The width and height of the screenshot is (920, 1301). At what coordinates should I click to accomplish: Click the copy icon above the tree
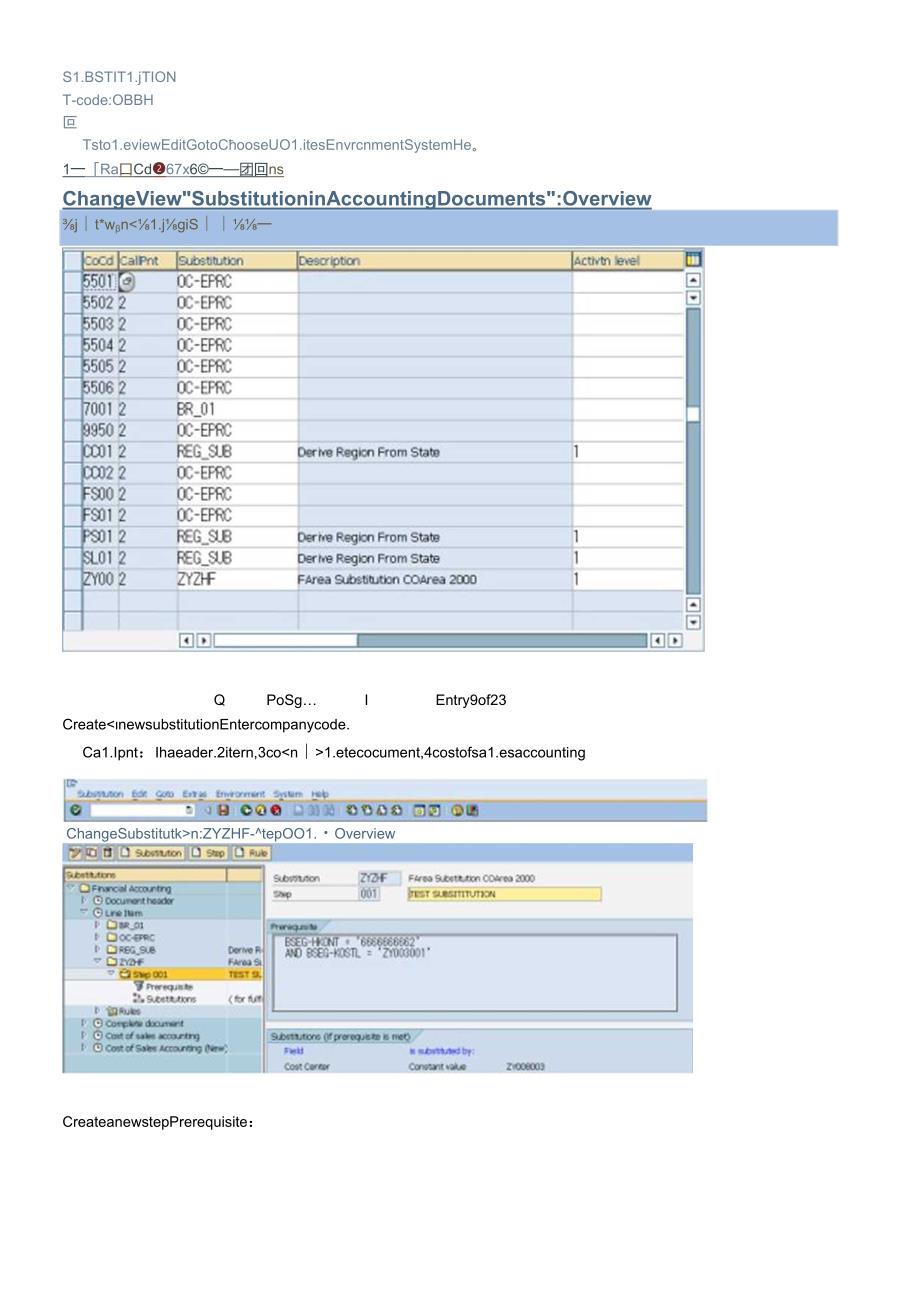91,853
